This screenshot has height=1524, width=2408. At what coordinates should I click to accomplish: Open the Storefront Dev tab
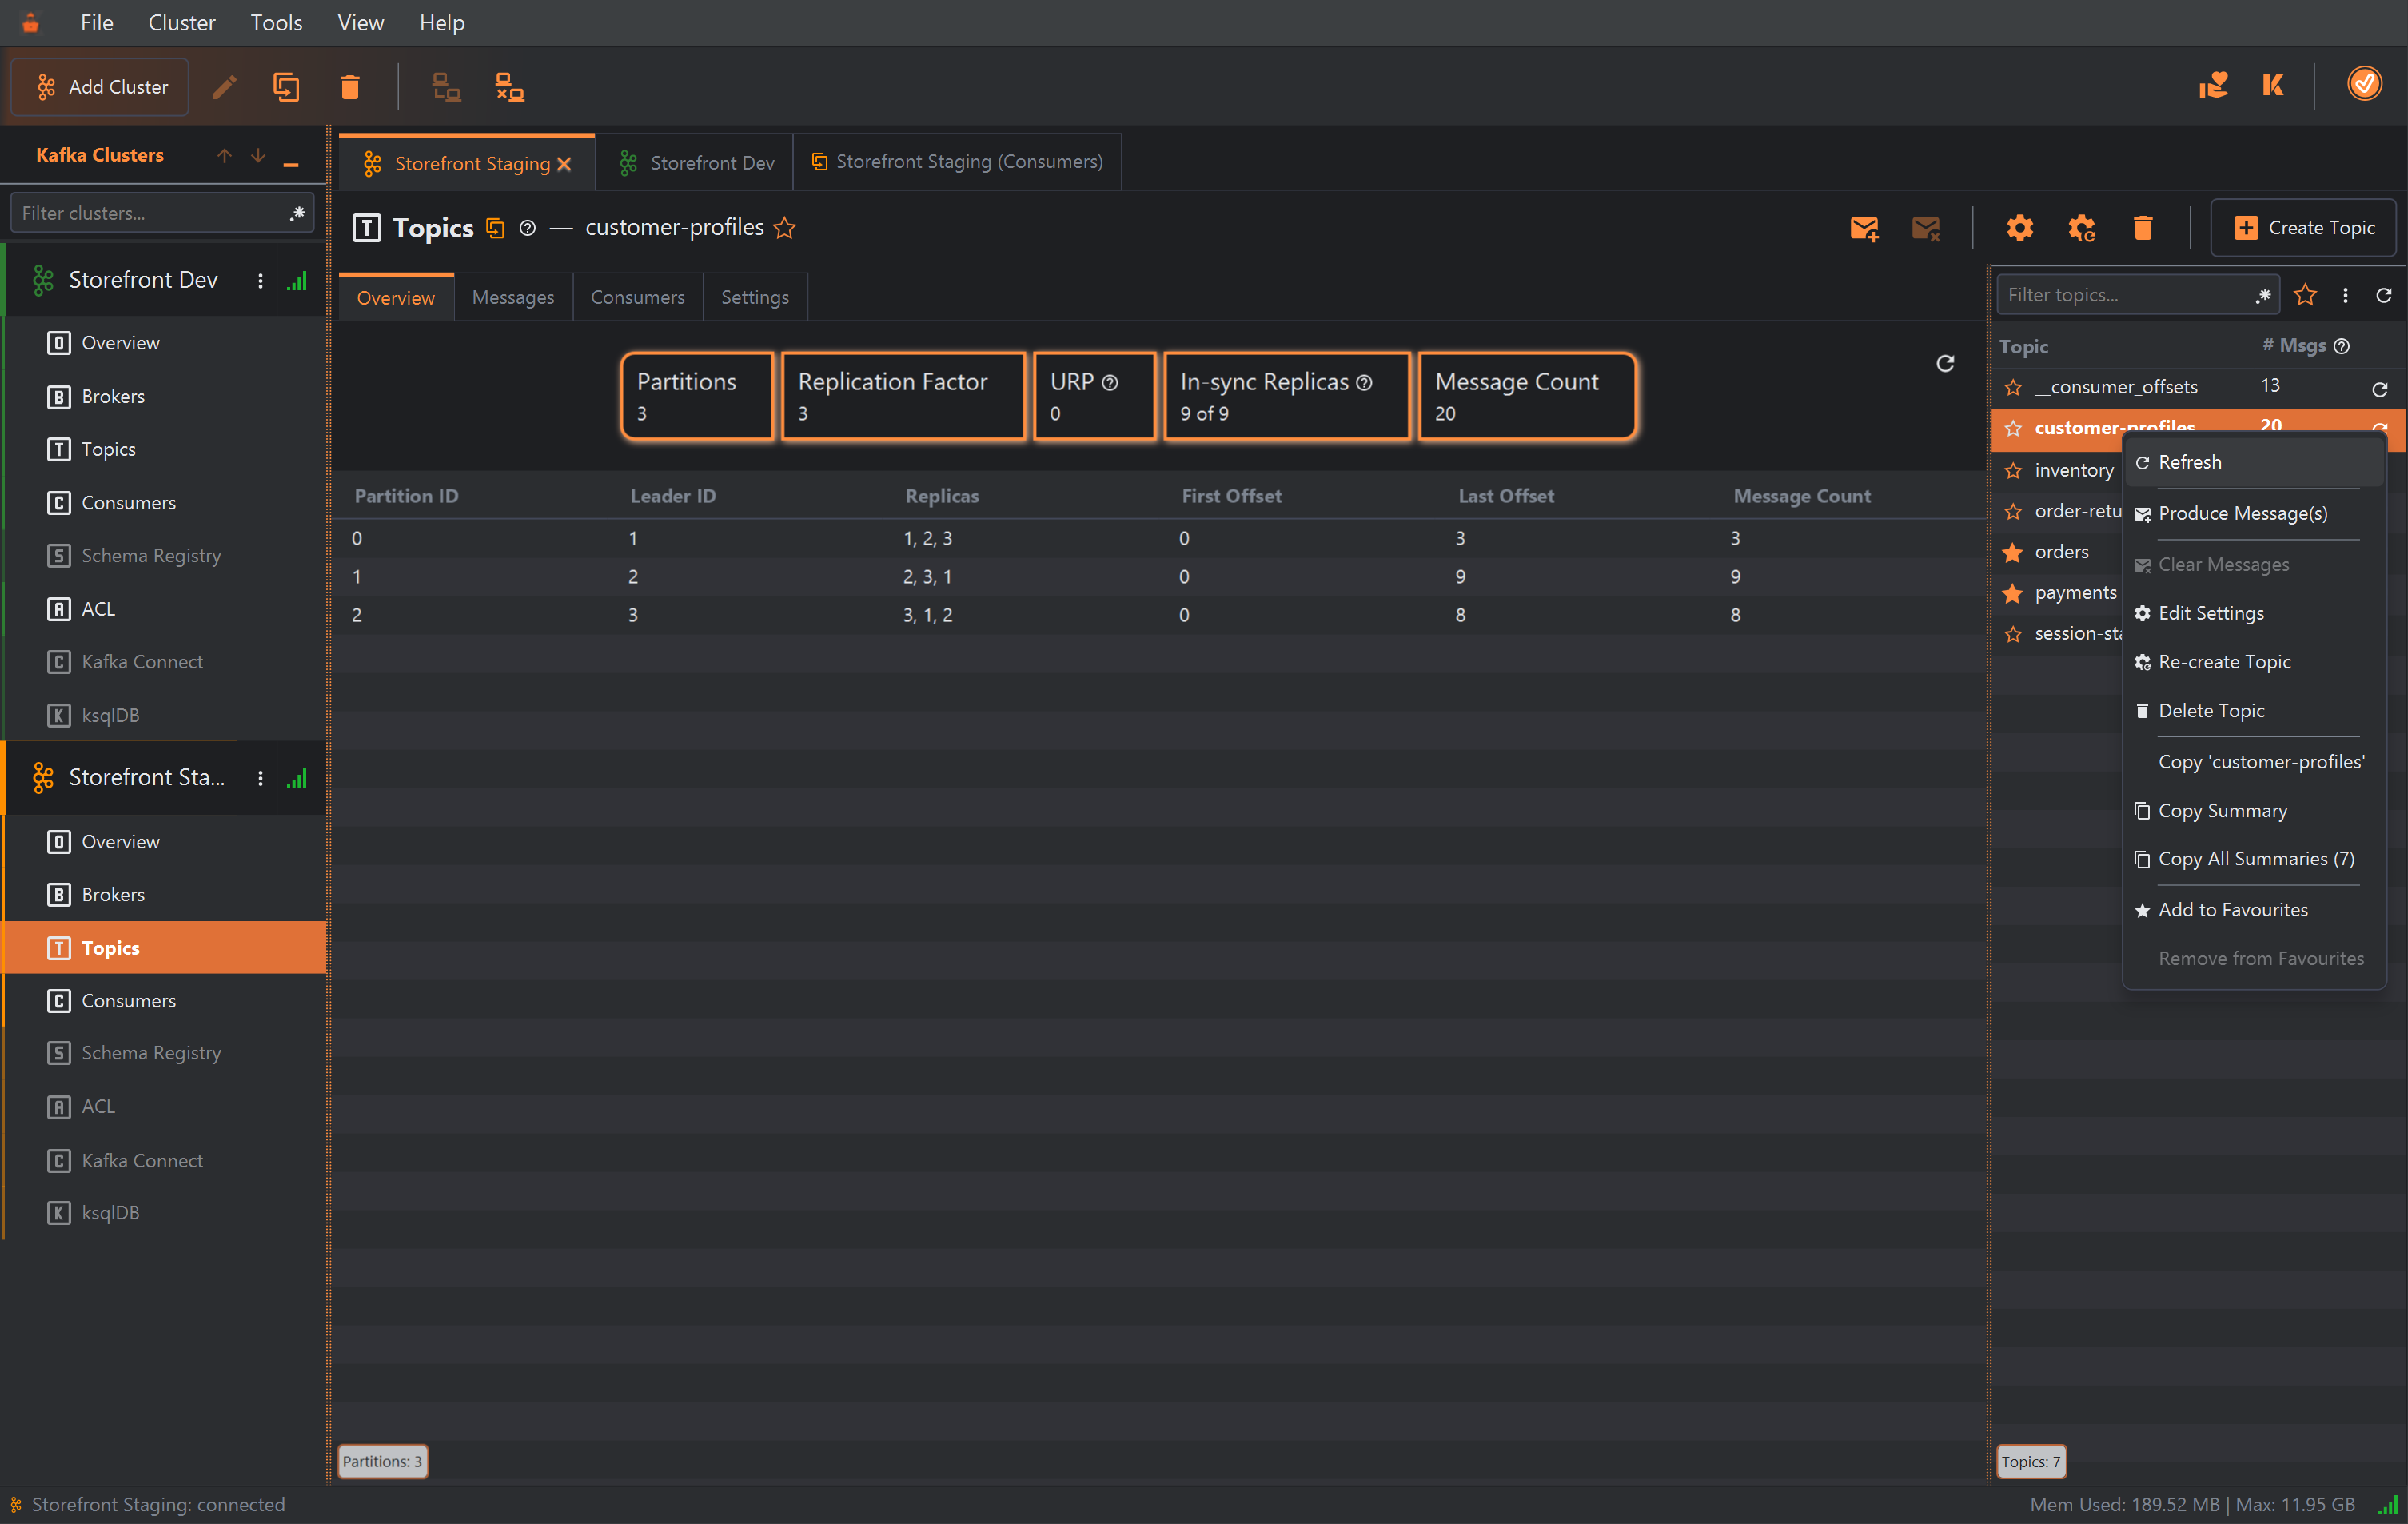[x=695, y=162]
